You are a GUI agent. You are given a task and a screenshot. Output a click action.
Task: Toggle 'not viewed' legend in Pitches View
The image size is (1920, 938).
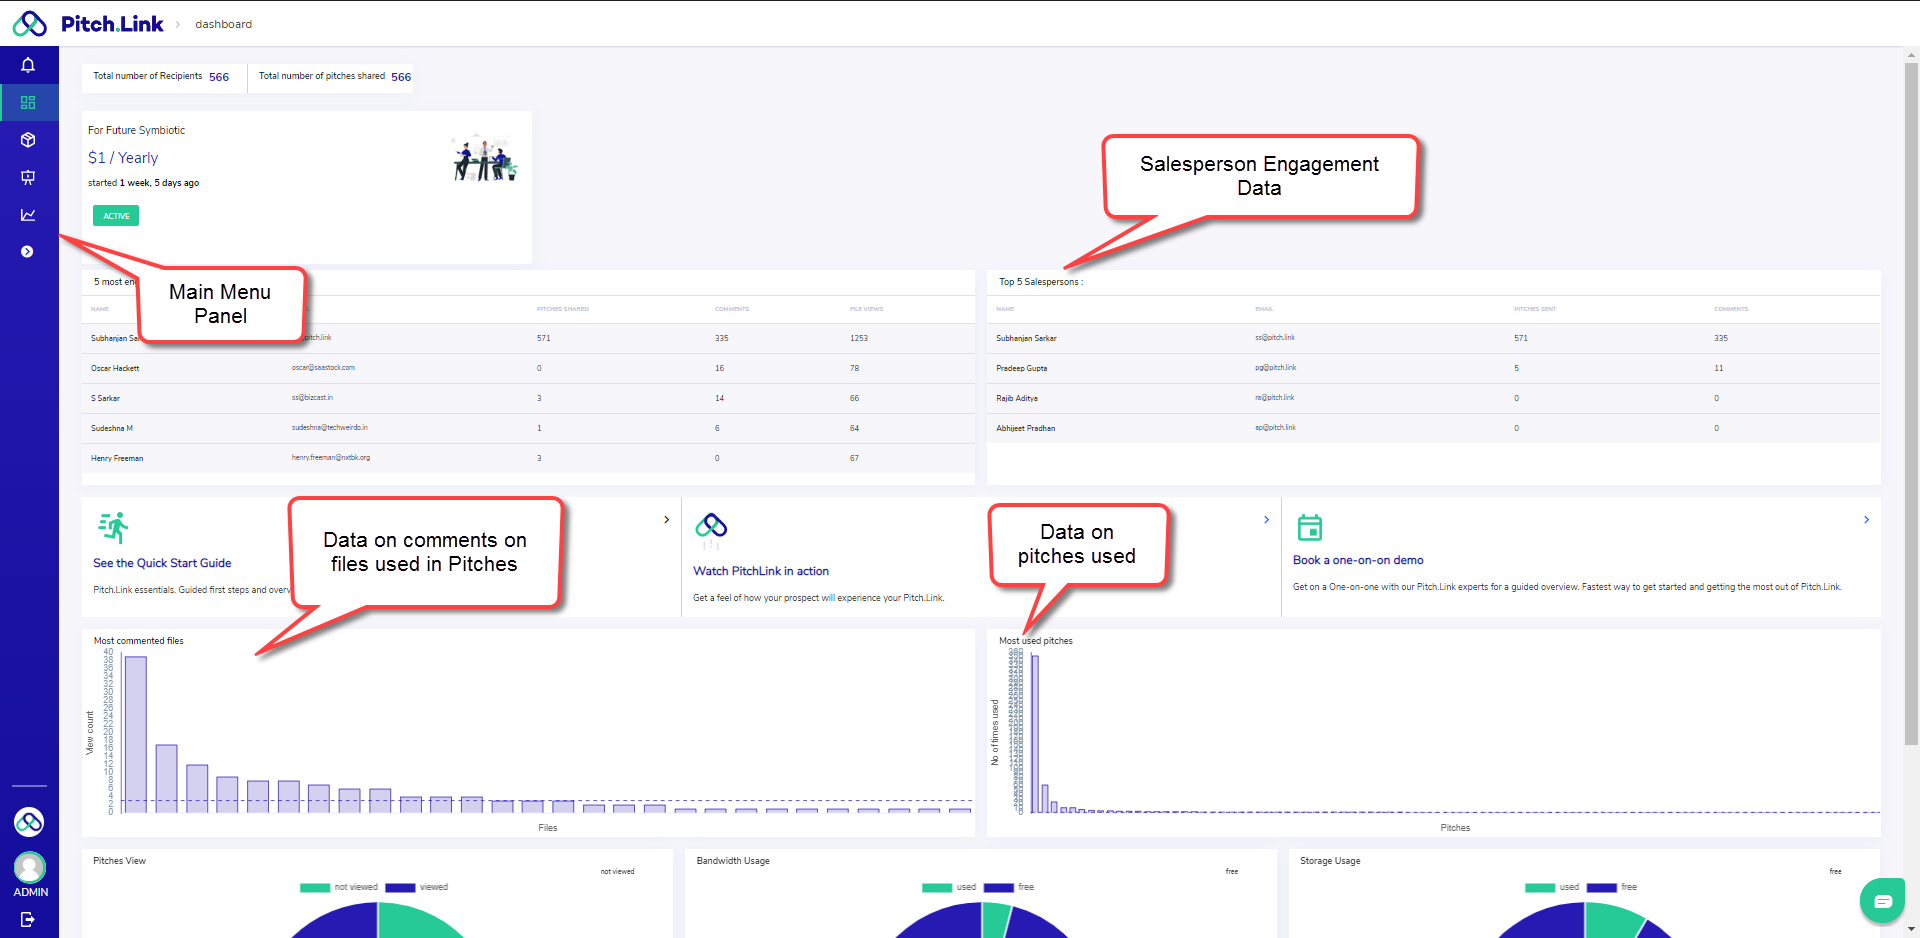[x=340, y=887]
